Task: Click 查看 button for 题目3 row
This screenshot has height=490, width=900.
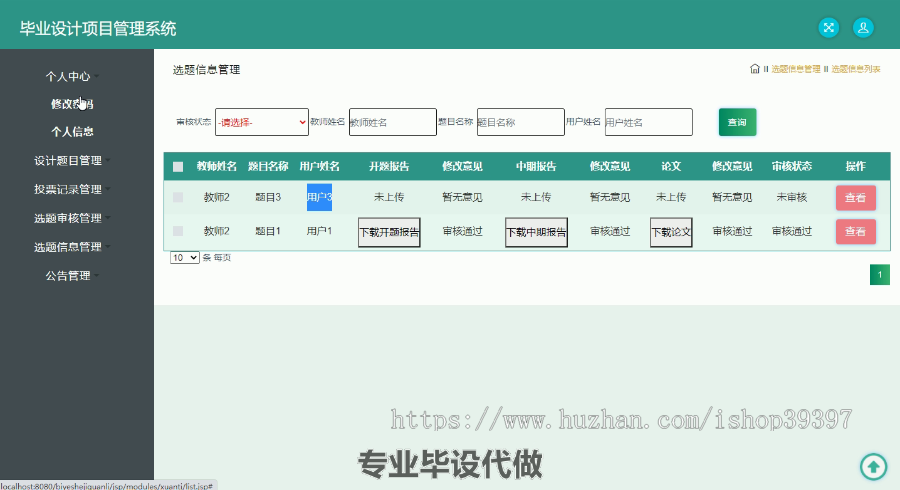Action: [855, 198]
